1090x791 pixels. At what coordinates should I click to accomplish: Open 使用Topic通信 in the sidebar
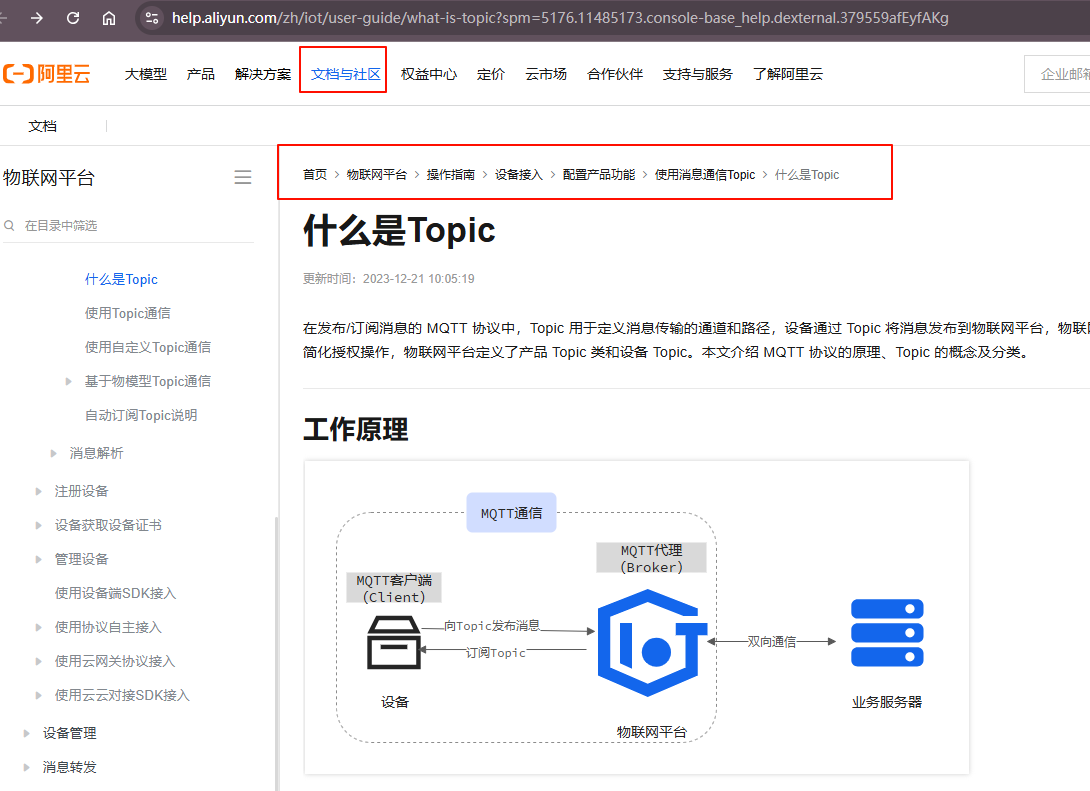tap(127, 313)
